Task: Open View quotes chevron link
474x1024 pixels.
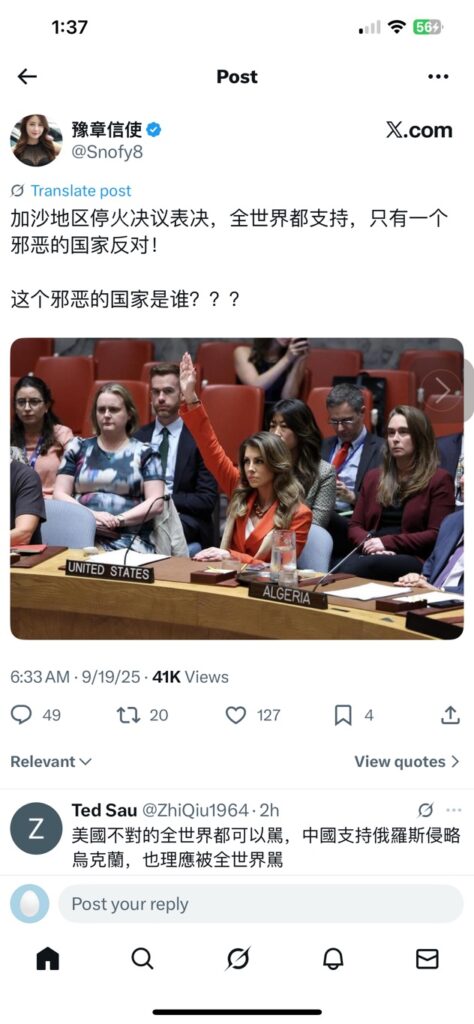Action: 407,761
